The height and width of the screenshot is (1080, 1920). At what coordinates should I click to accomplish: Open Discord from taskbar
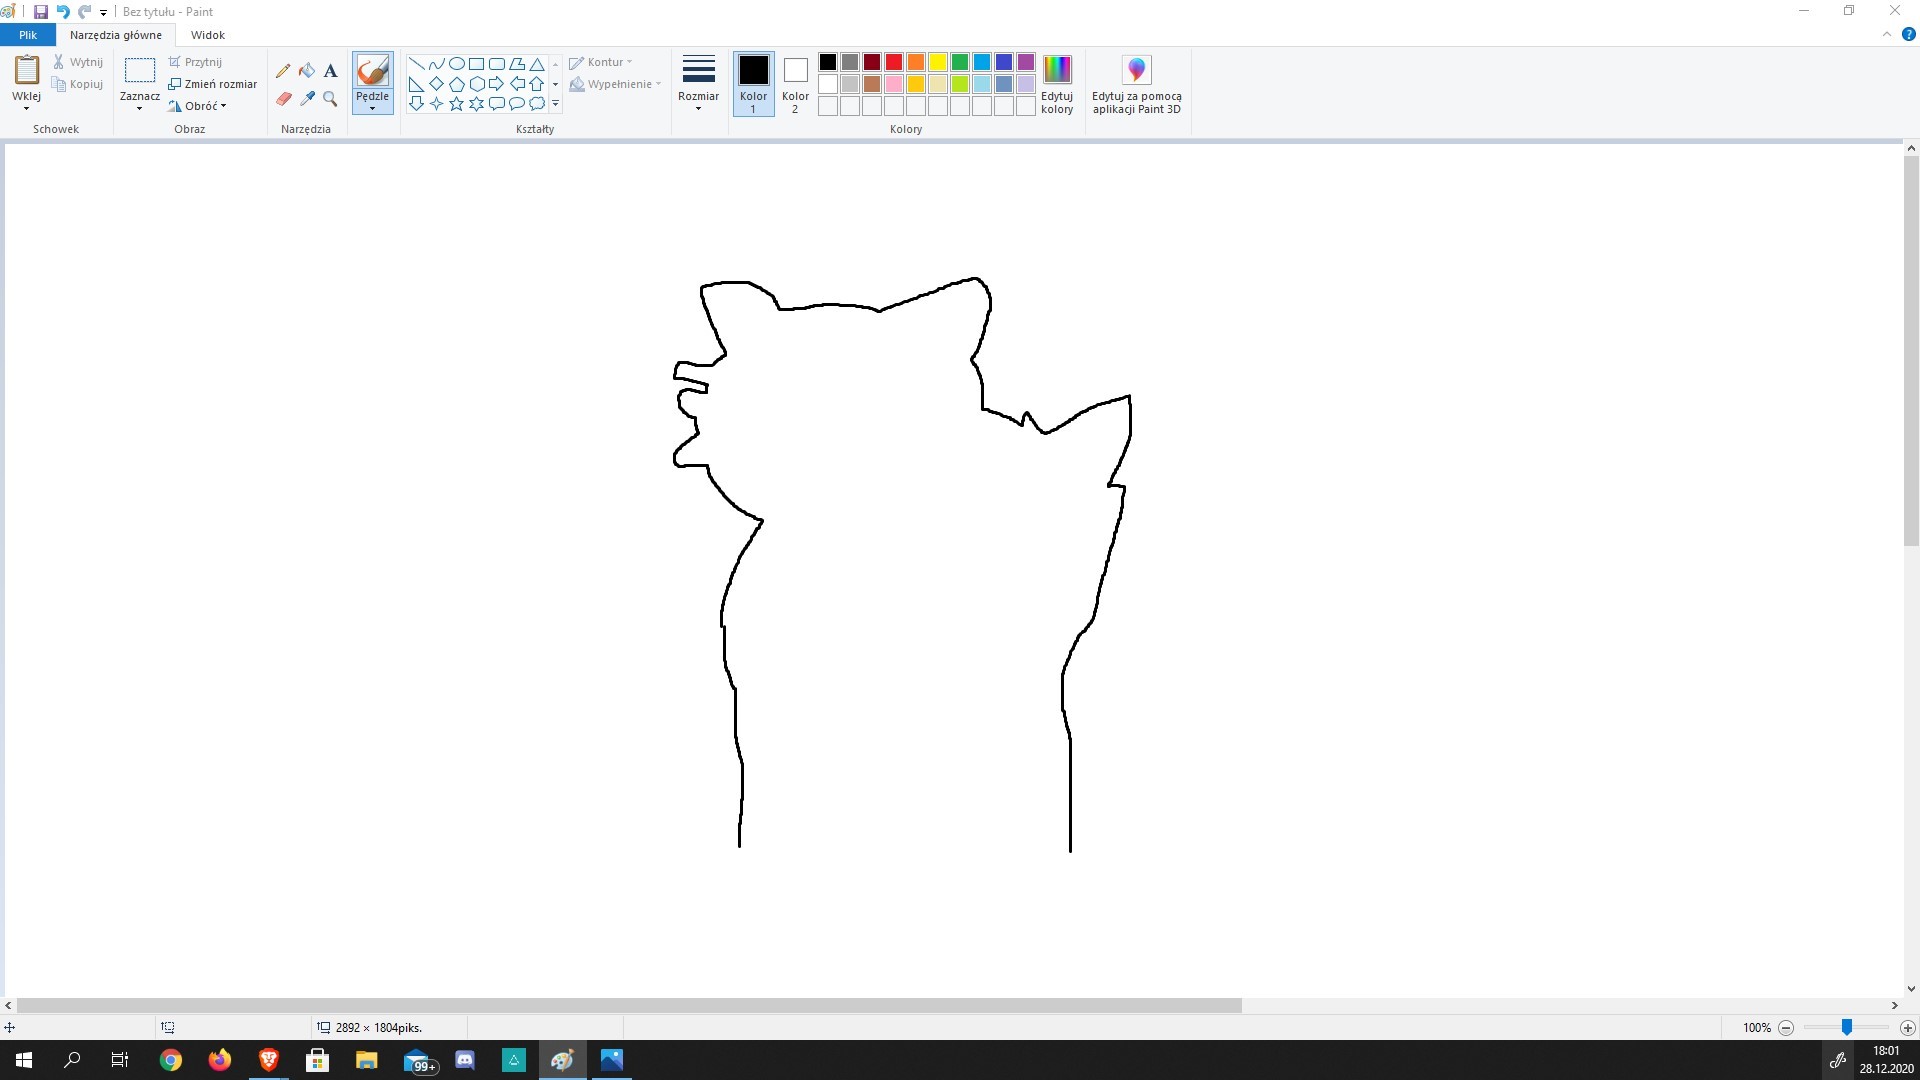click(x=465, y=1060)
